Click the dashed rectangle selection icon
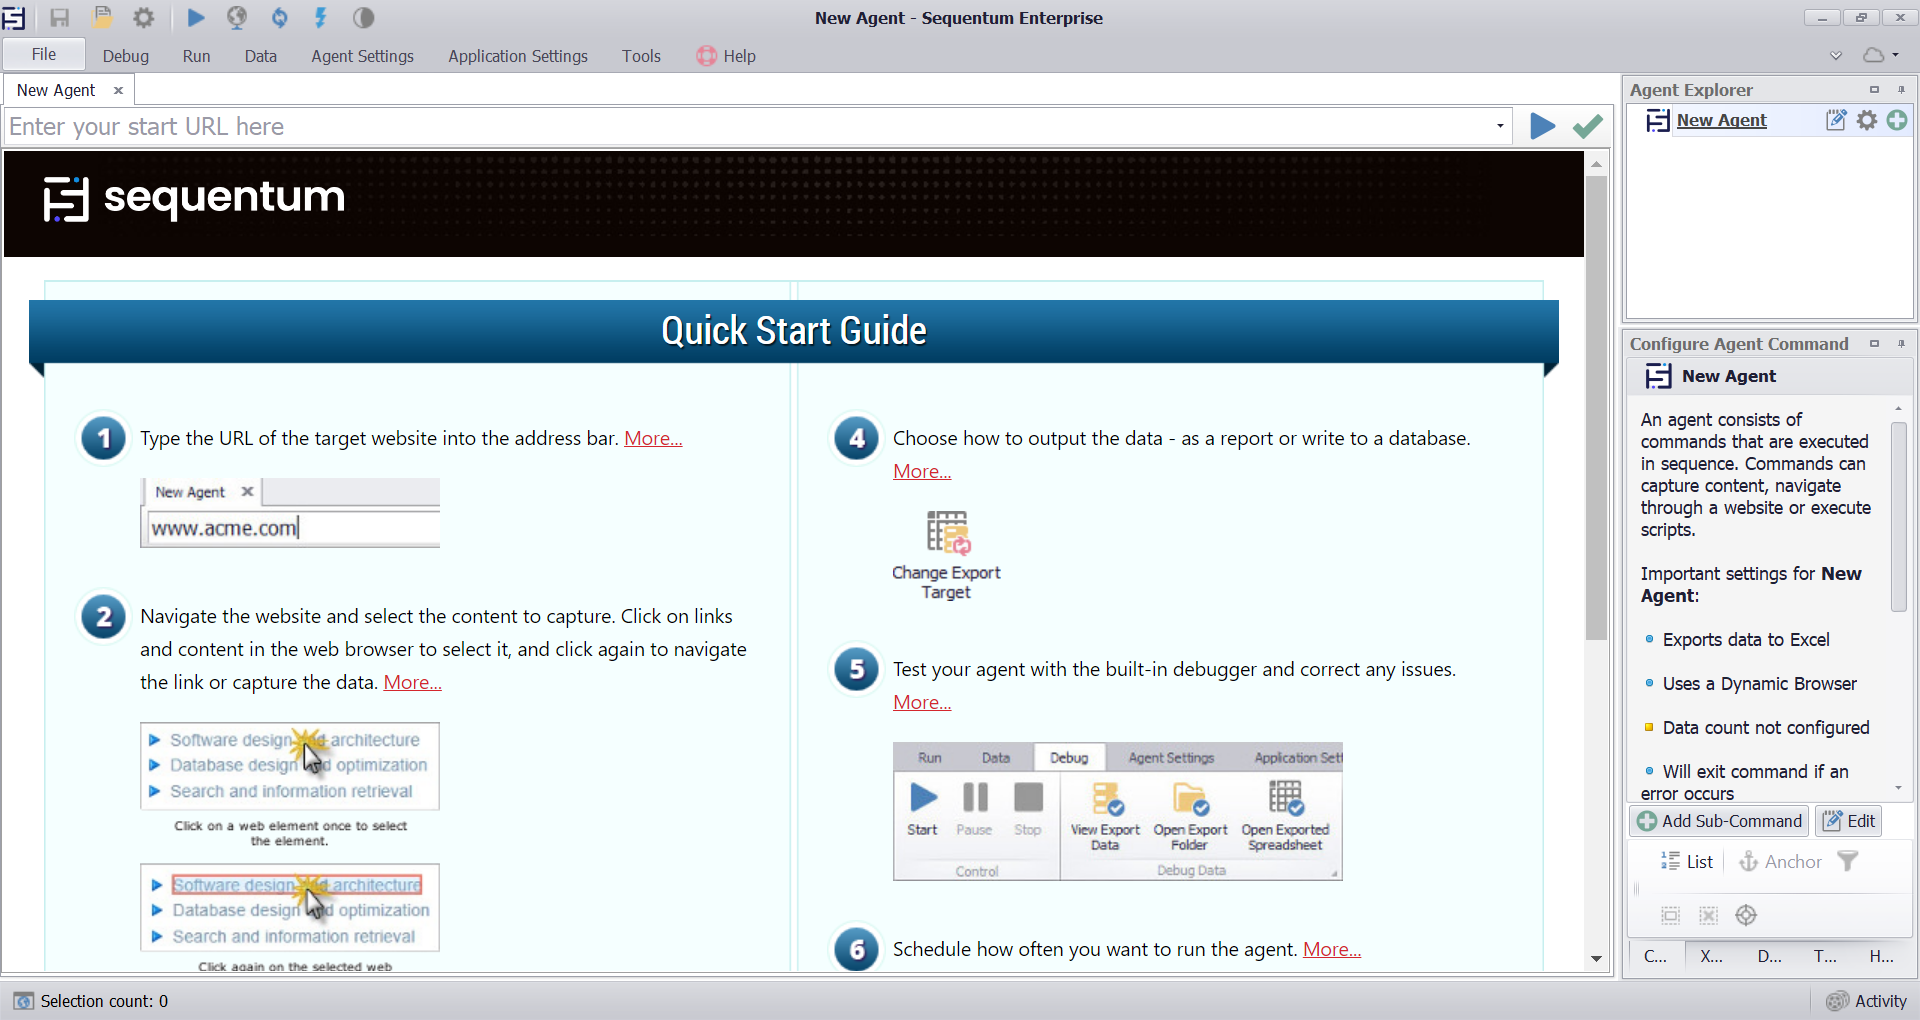Viewport: 1920px width, 1020px height. pyautogui.click(x=1670, y=915)
